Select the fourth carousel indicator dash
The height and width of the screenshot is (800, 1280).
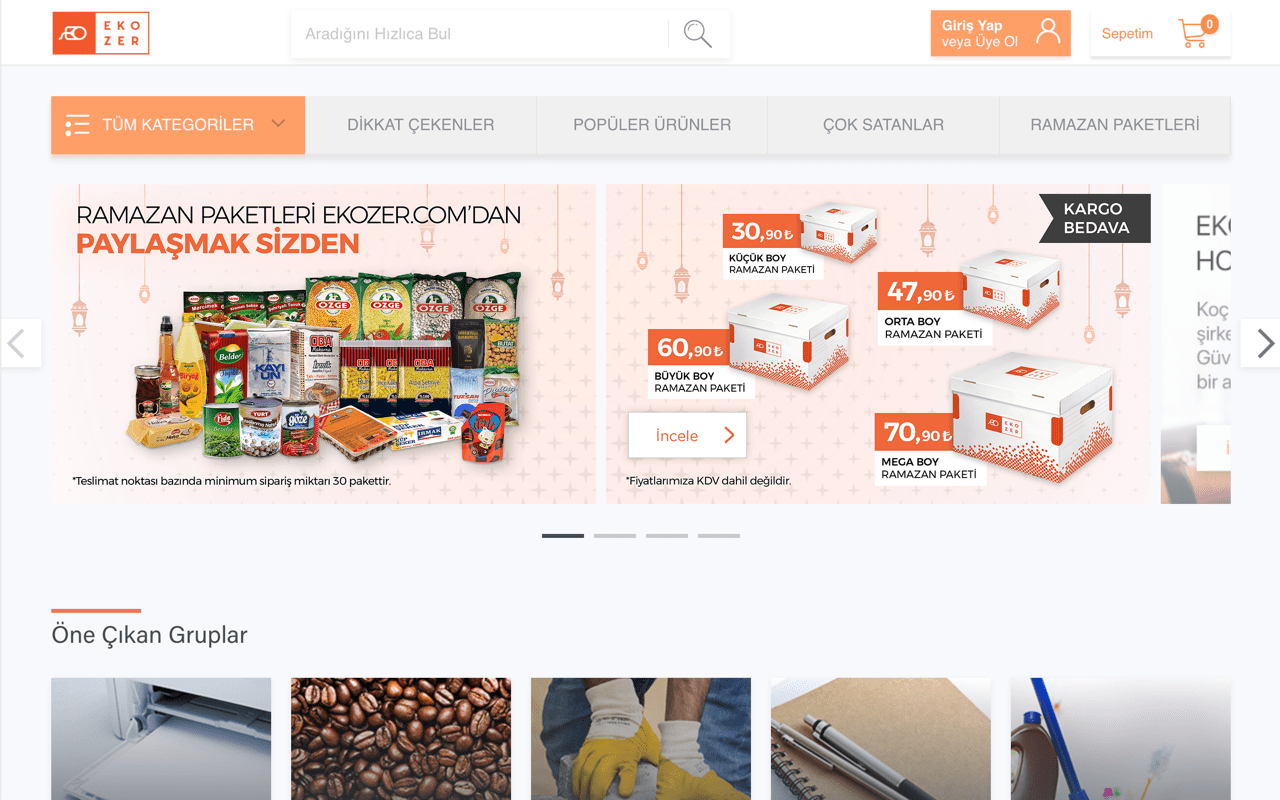coord(719,536)
